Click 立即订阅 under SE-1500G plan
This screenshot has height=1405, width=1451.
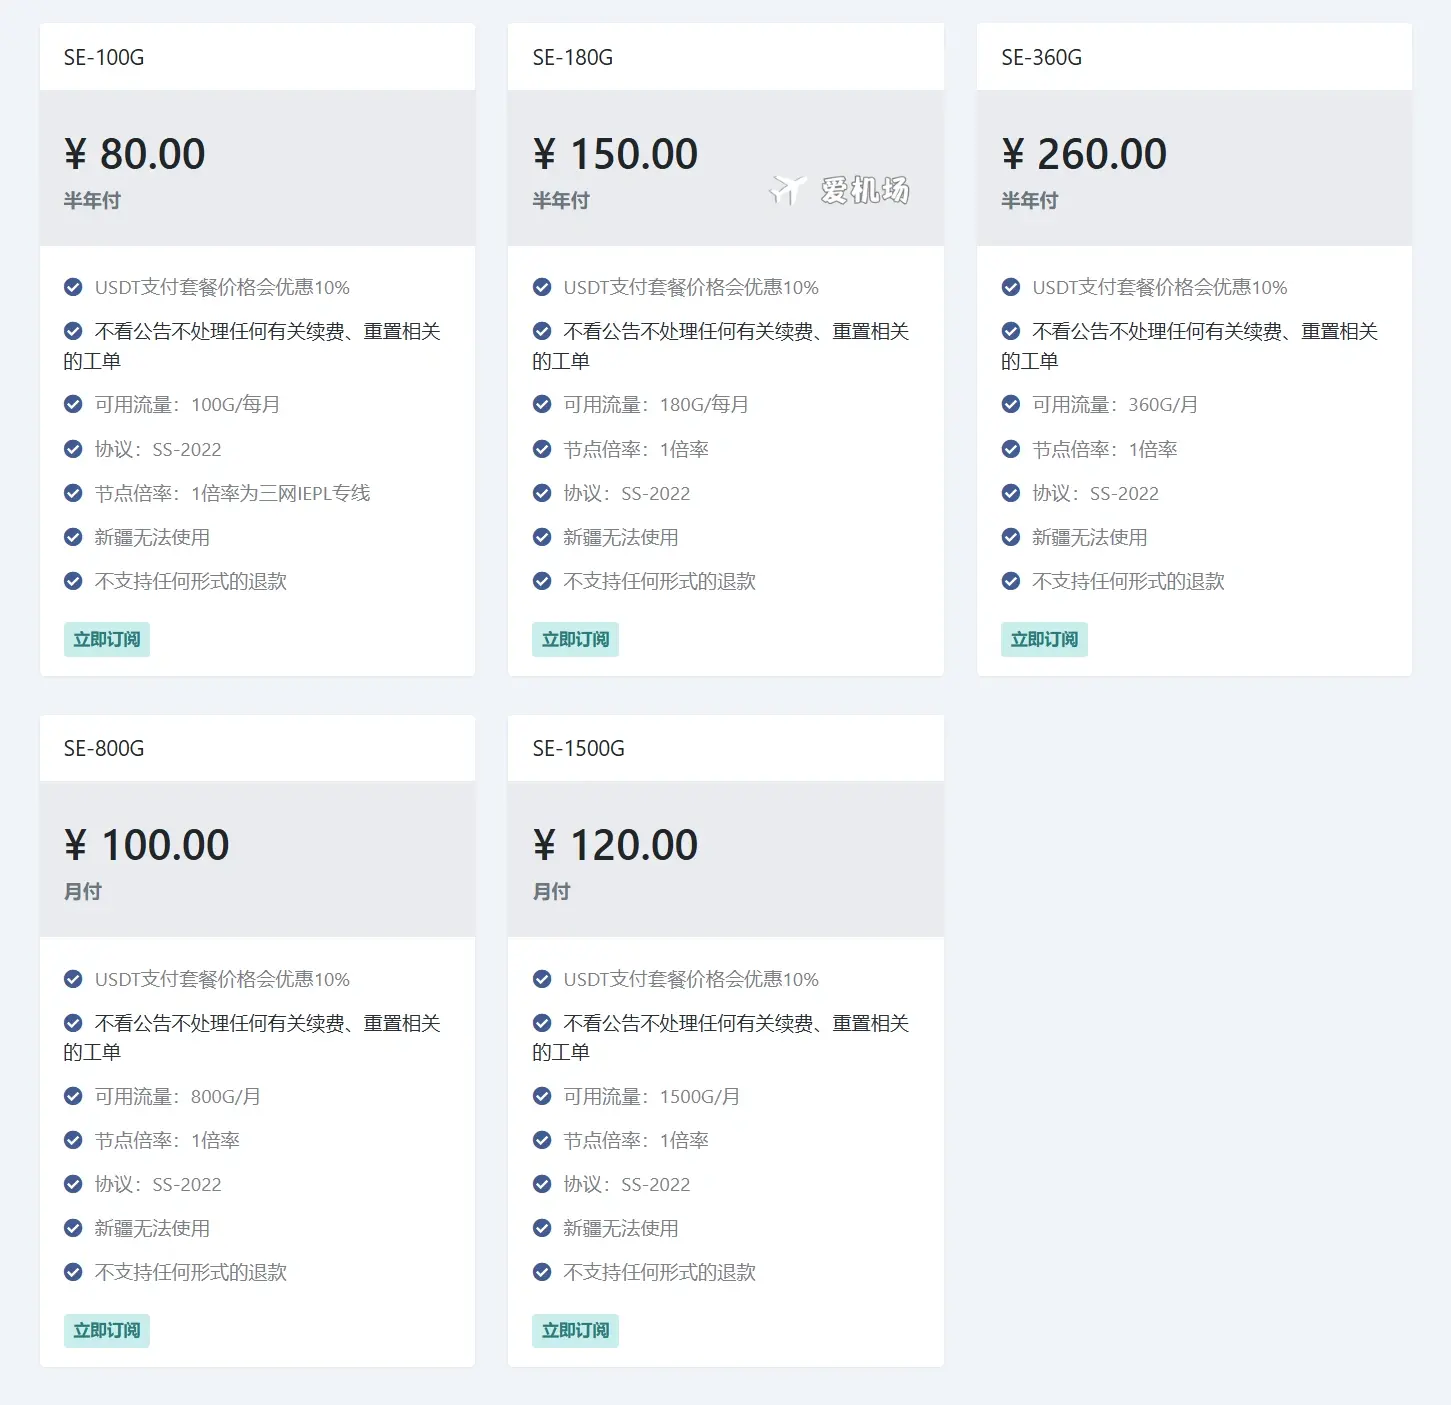coord(575,1331)
